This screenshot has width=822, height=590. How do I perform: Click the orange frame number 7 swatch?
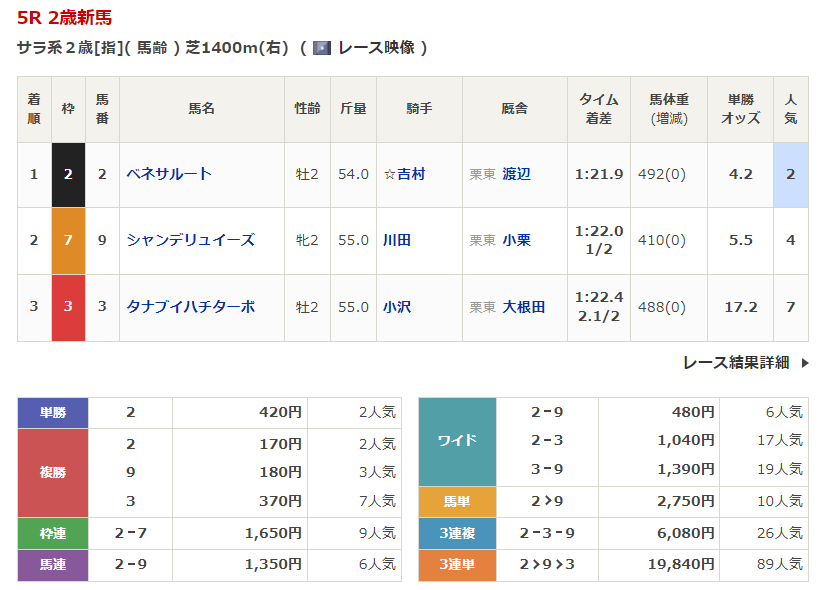coord(68,240)
